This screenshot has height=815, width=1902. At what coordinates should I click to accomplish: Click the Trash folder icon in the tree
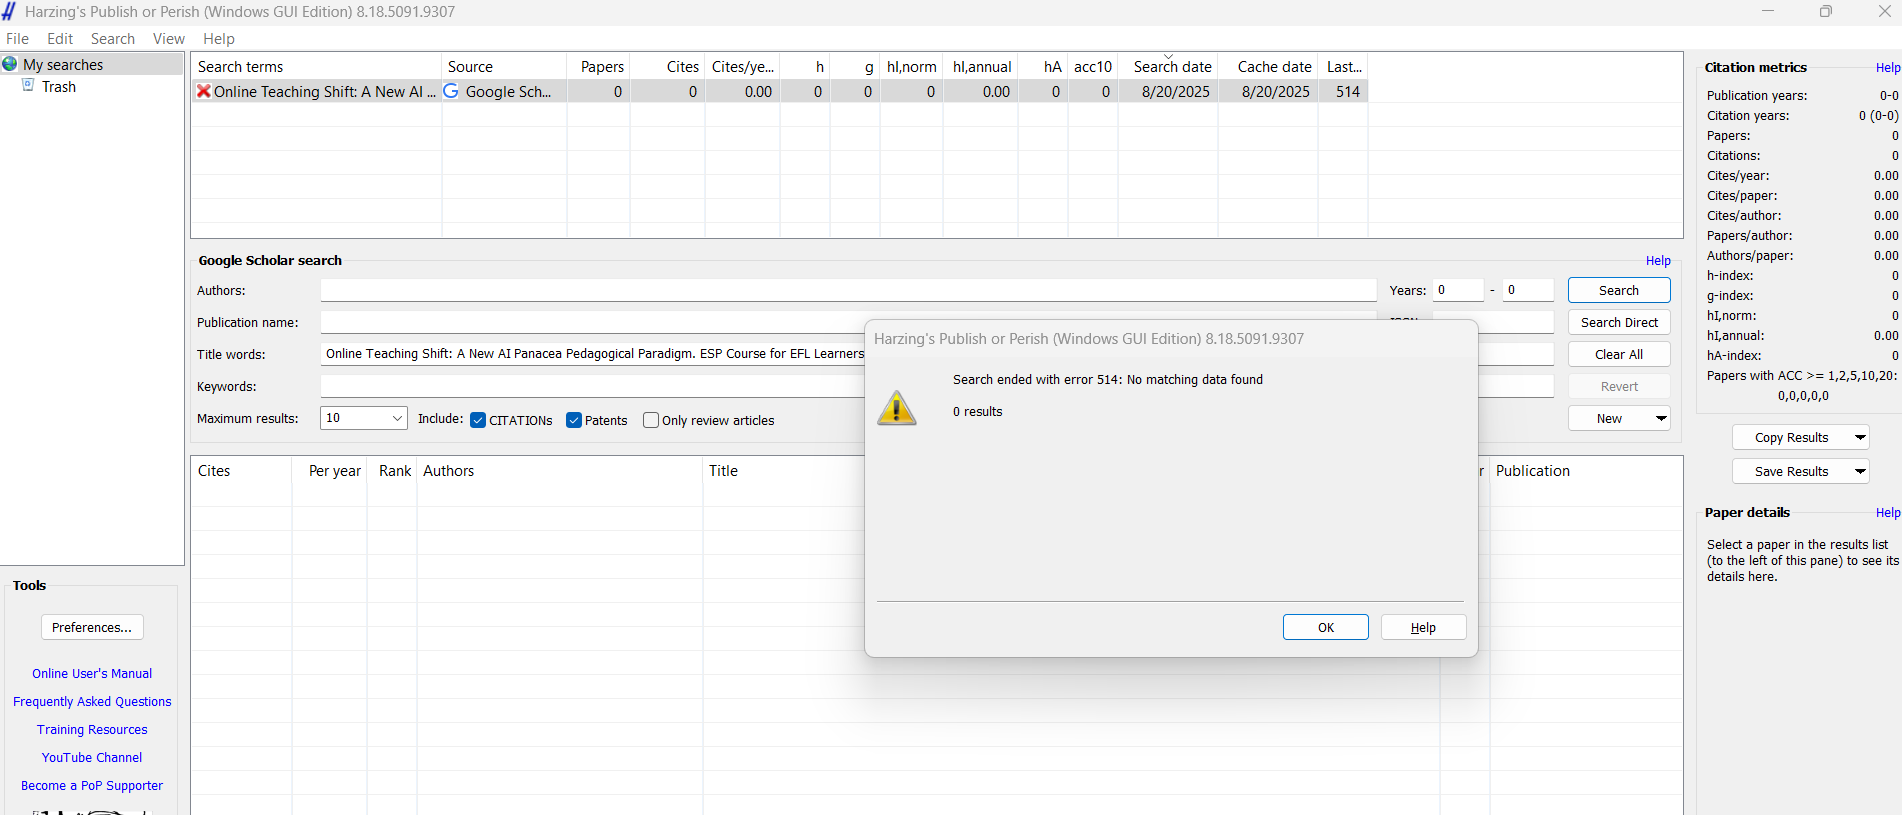[x=28, y=86]
